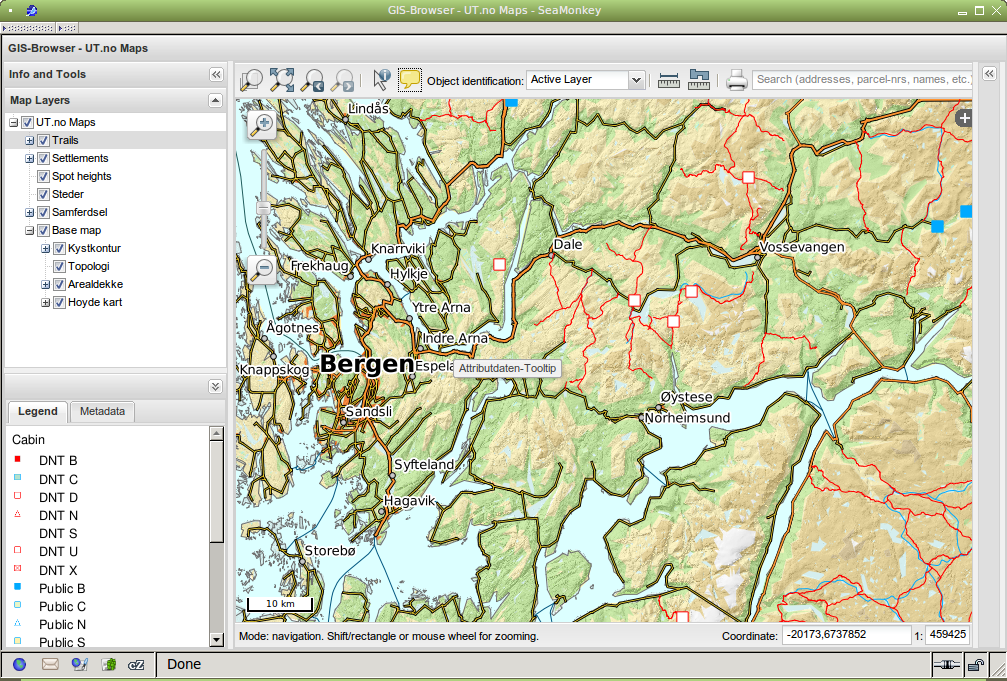Toggle the Topologi layer checkbox
1007x681 pixels.
click(60, 266)
